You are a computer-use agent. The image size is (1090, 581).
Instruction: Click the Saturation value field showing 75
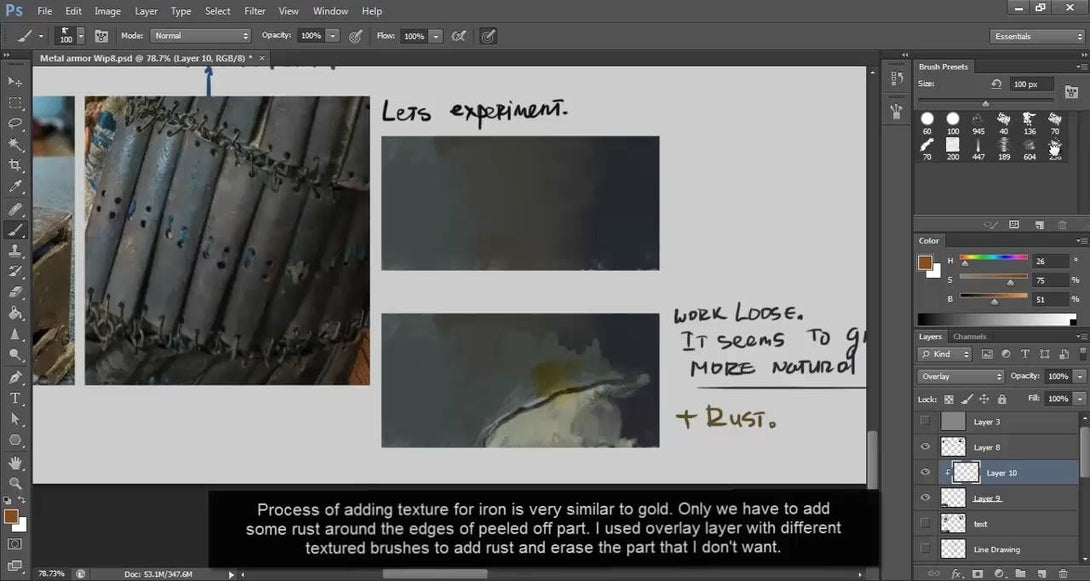(x=1048, y=280)
